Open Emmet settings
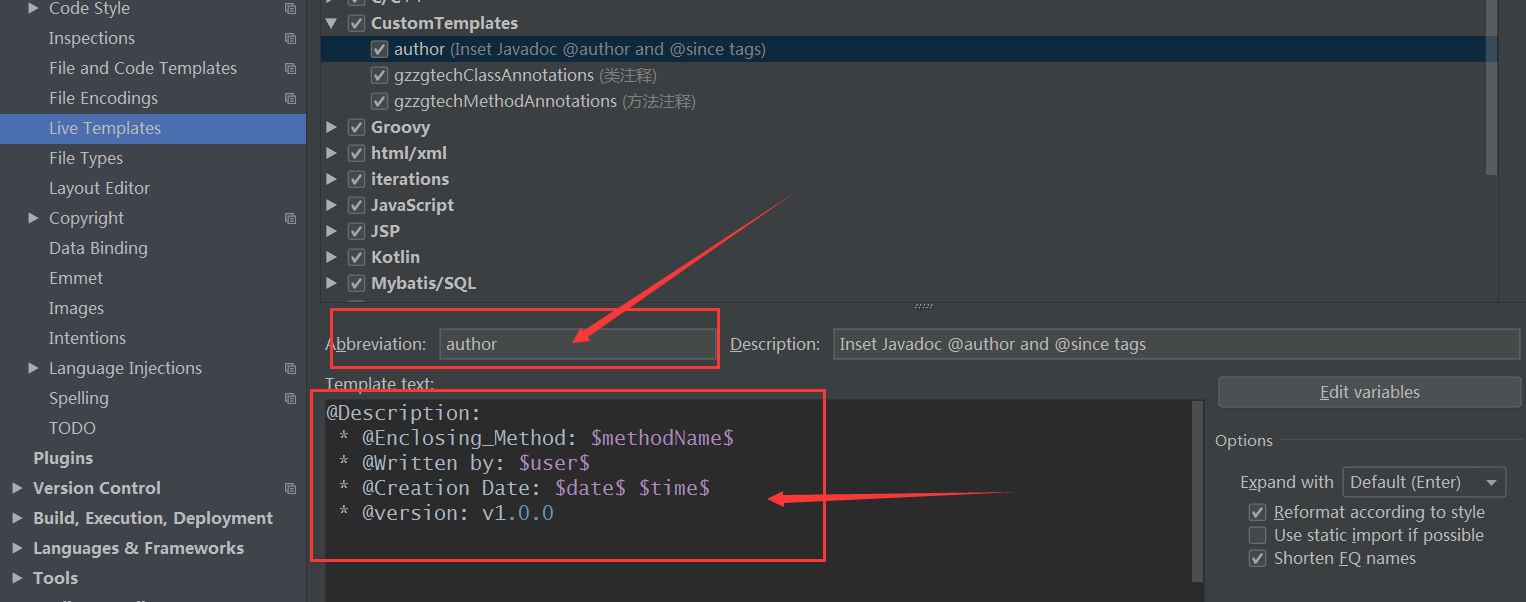 coord(76,278)
